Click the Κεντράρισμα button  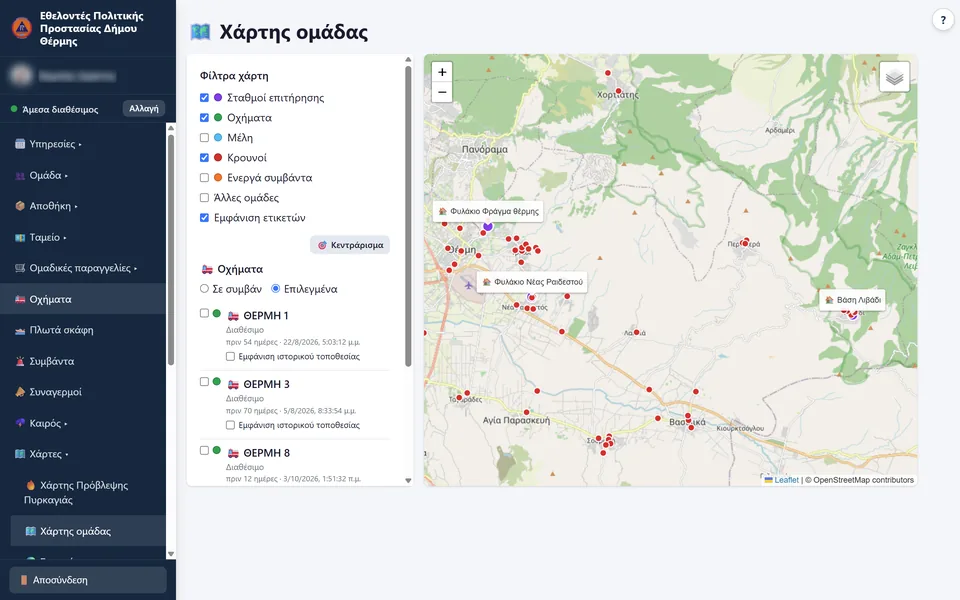(350, 245)
